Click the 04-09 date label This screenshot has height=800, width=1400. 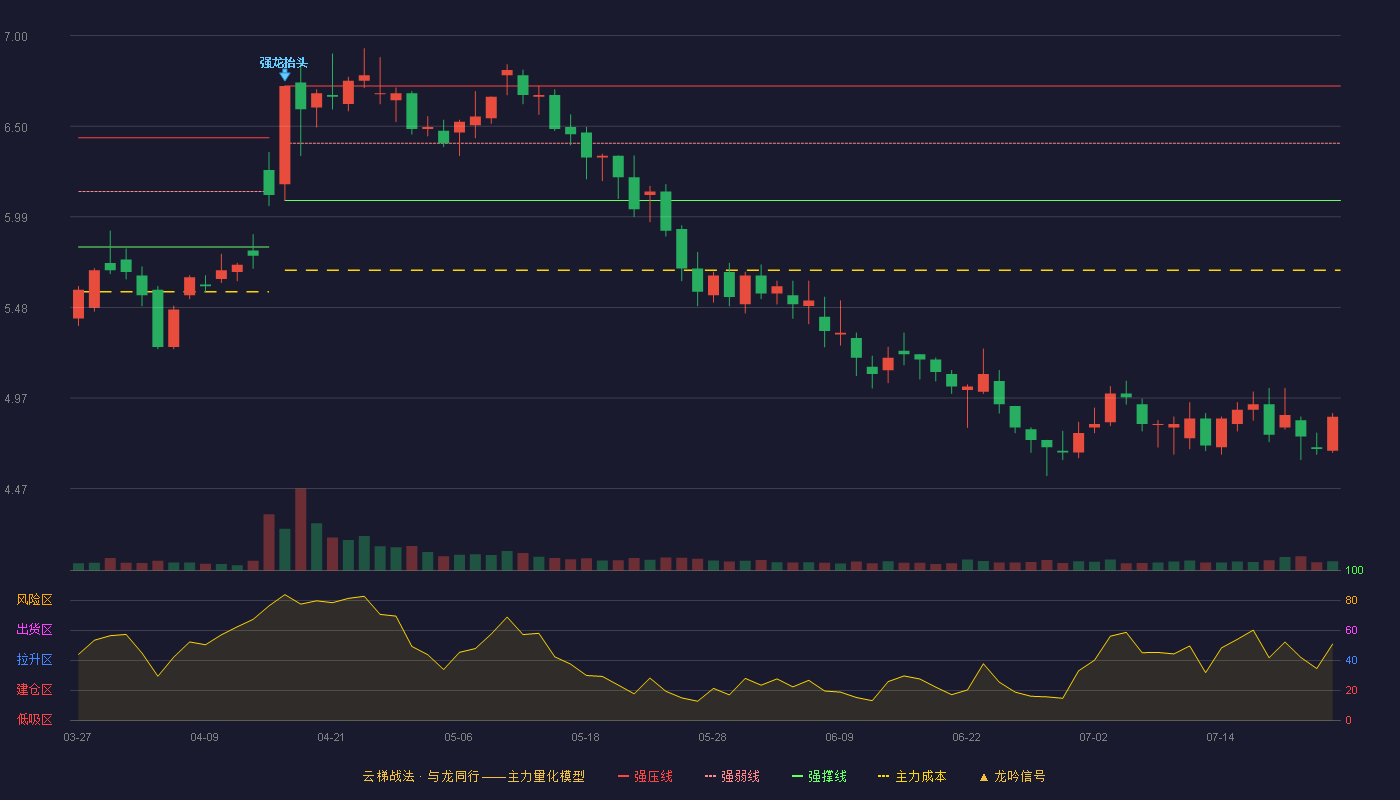tap(204, 737)
